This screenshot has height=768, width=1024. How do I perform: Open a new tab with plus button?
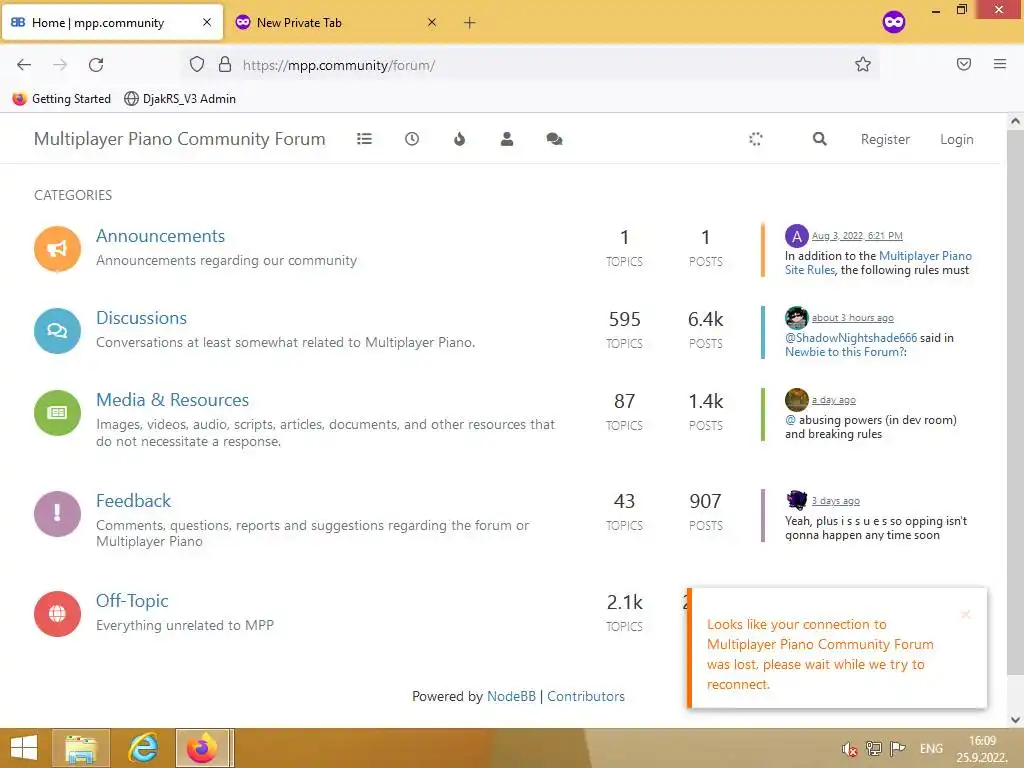[470, 23]
